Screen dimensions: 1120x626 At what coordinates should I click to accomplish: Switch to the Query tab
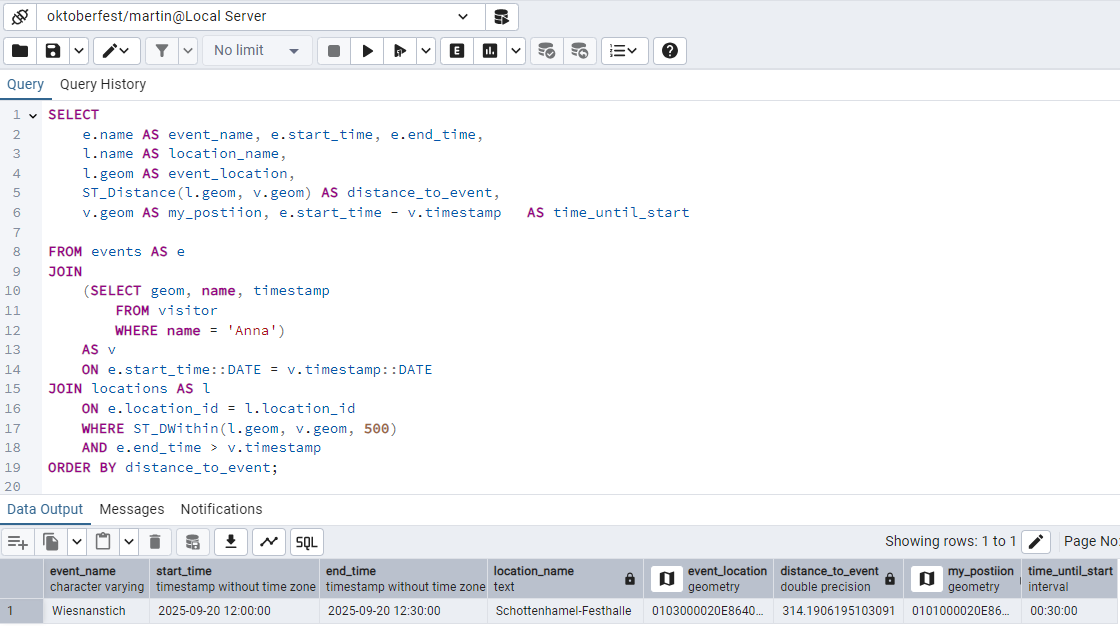coord(26,84)
